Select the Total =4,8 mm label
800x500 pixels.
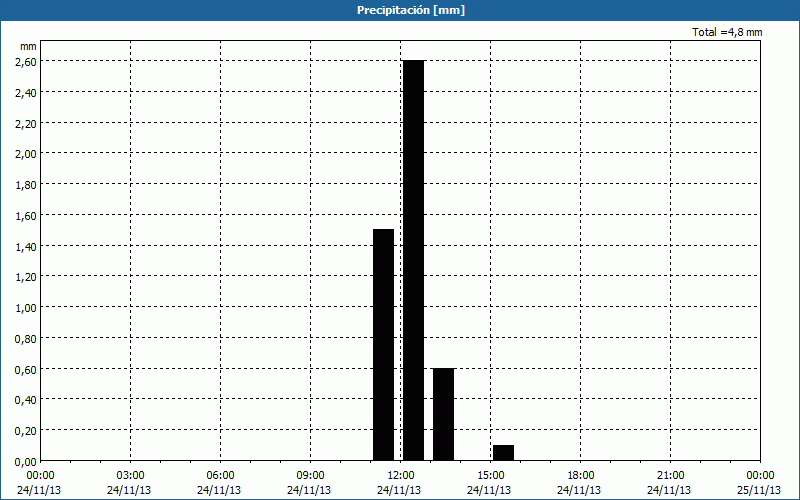point(727,32)
